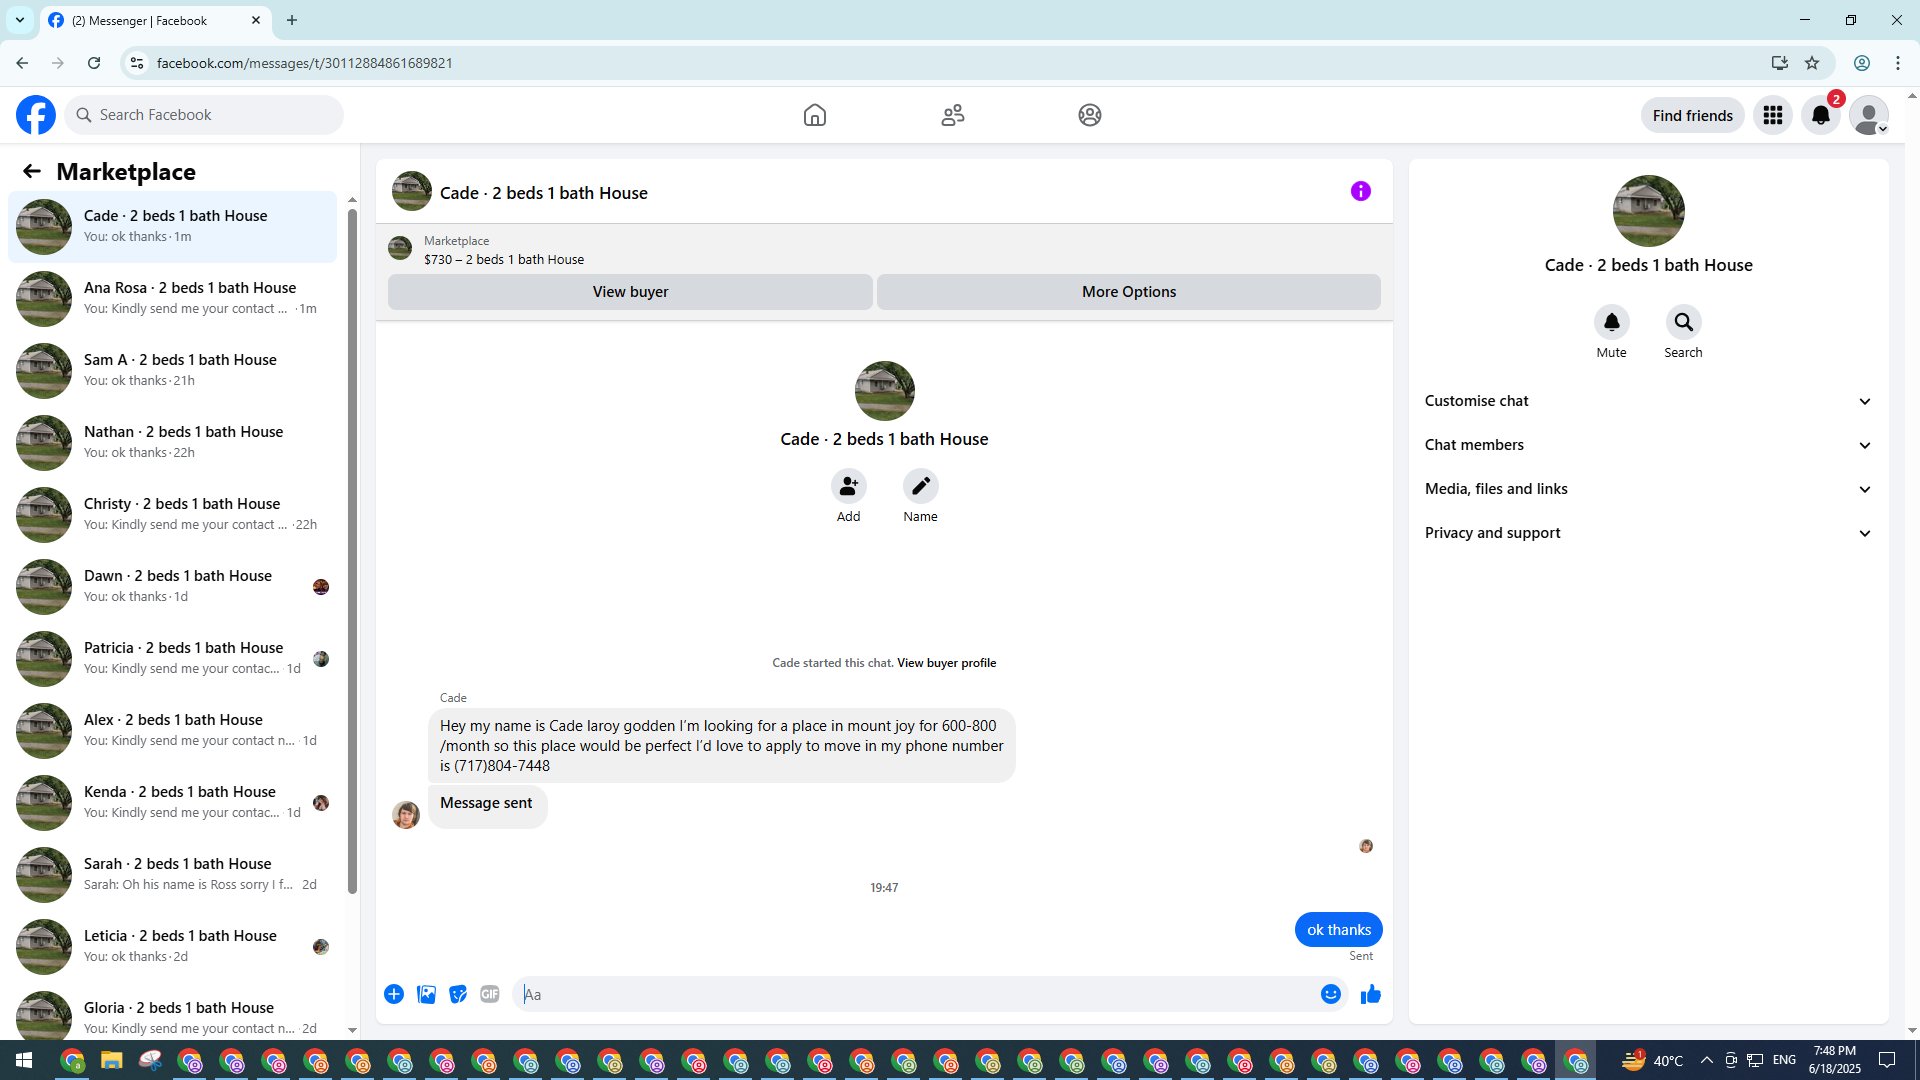
Task: Click View buyer button
Action: (x=630, y=292)
